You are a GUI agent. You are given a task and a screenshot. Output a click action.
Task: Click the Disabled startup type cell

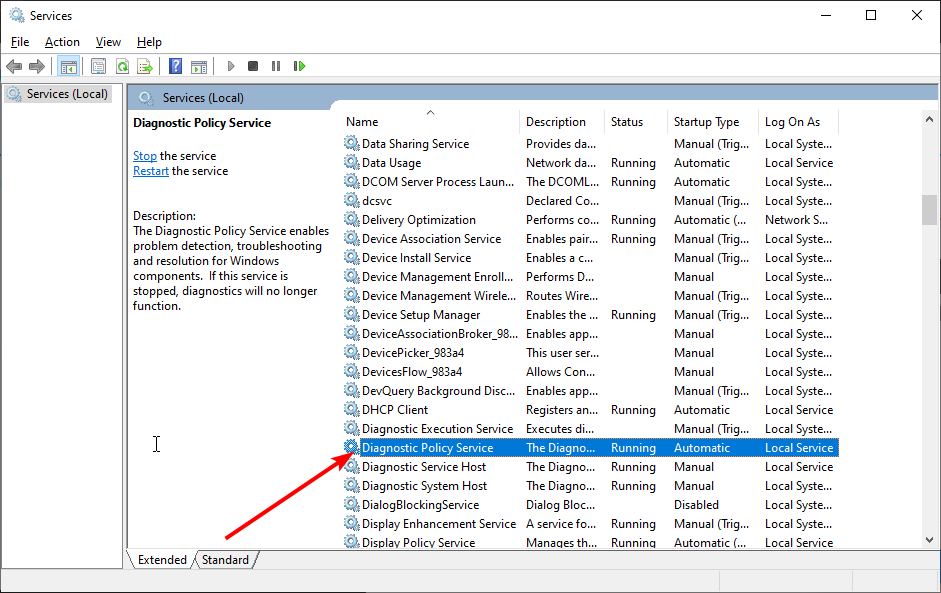click(696, 505)
